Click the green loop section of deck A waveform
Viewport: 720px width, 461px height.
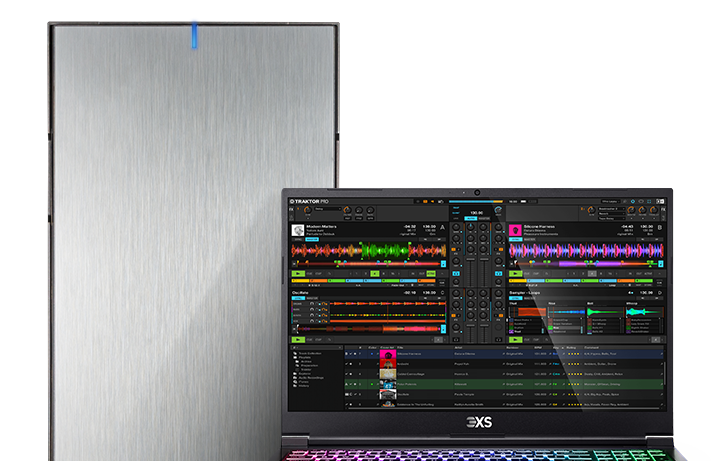point(385,251)
